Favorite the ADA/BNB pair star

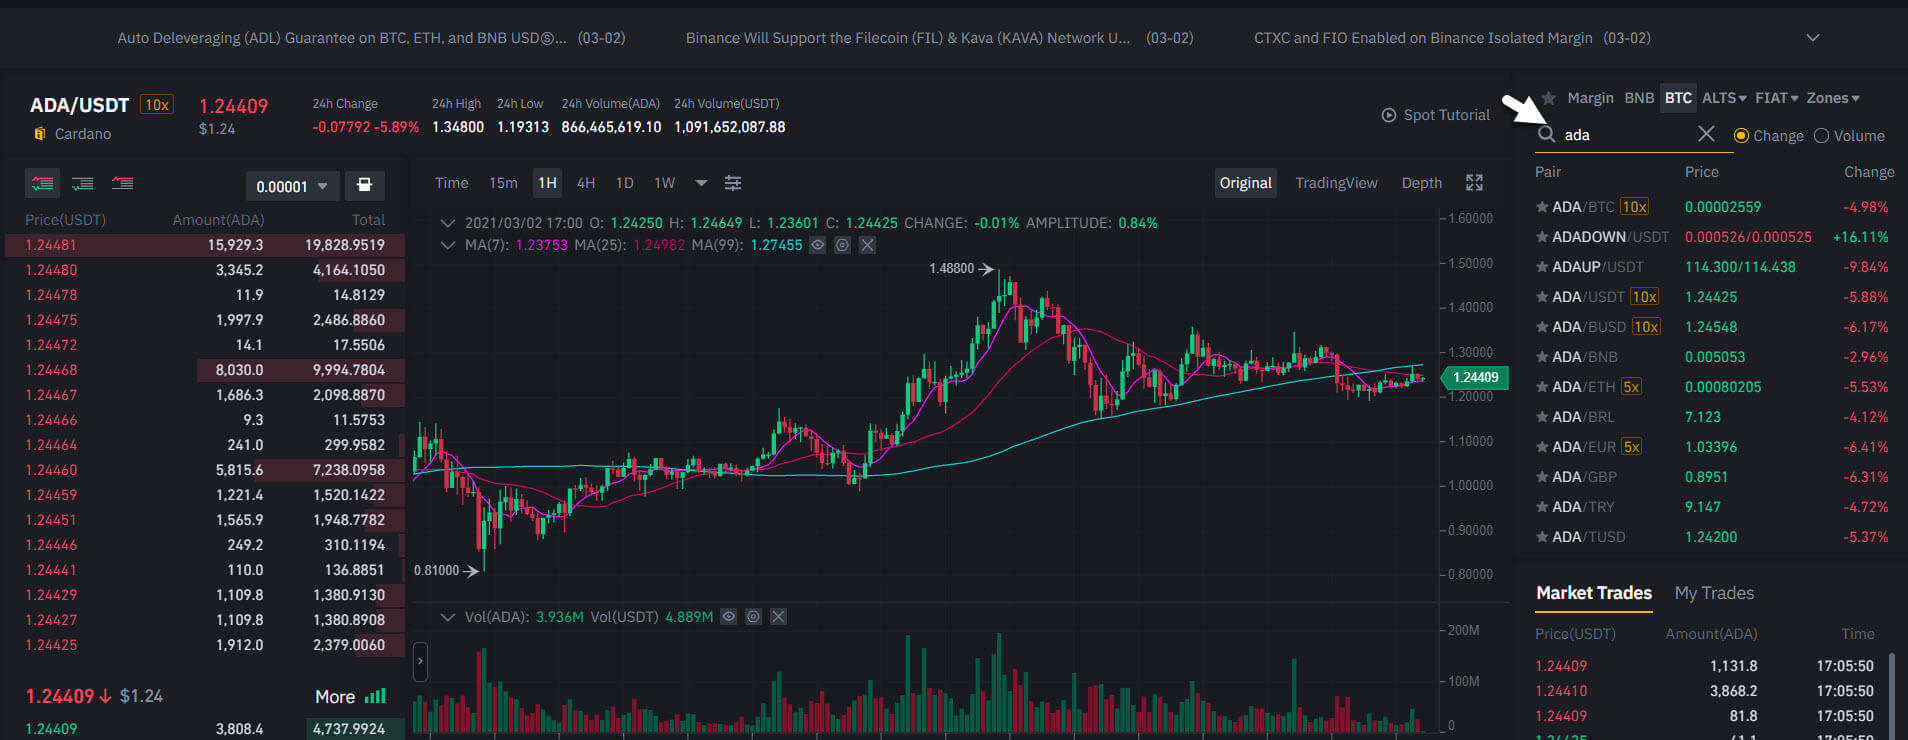1542,357
